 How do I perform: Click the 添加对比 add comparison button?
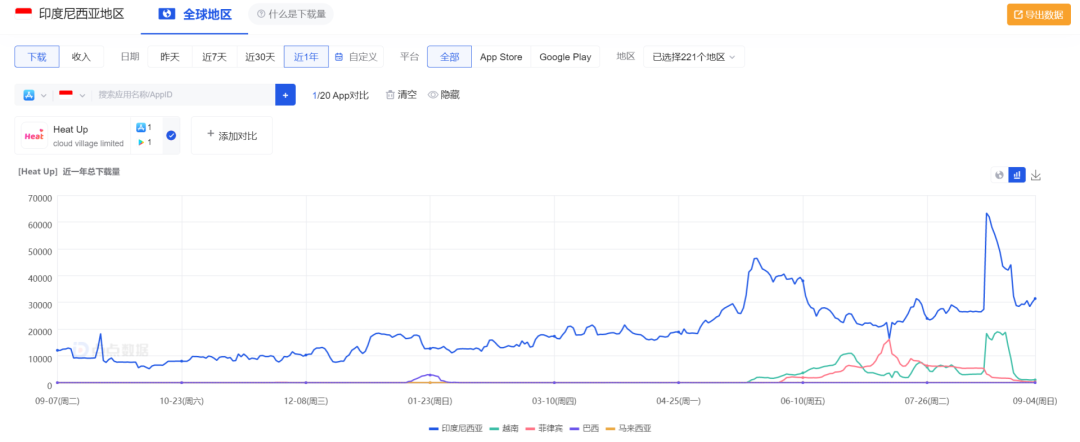231,135
